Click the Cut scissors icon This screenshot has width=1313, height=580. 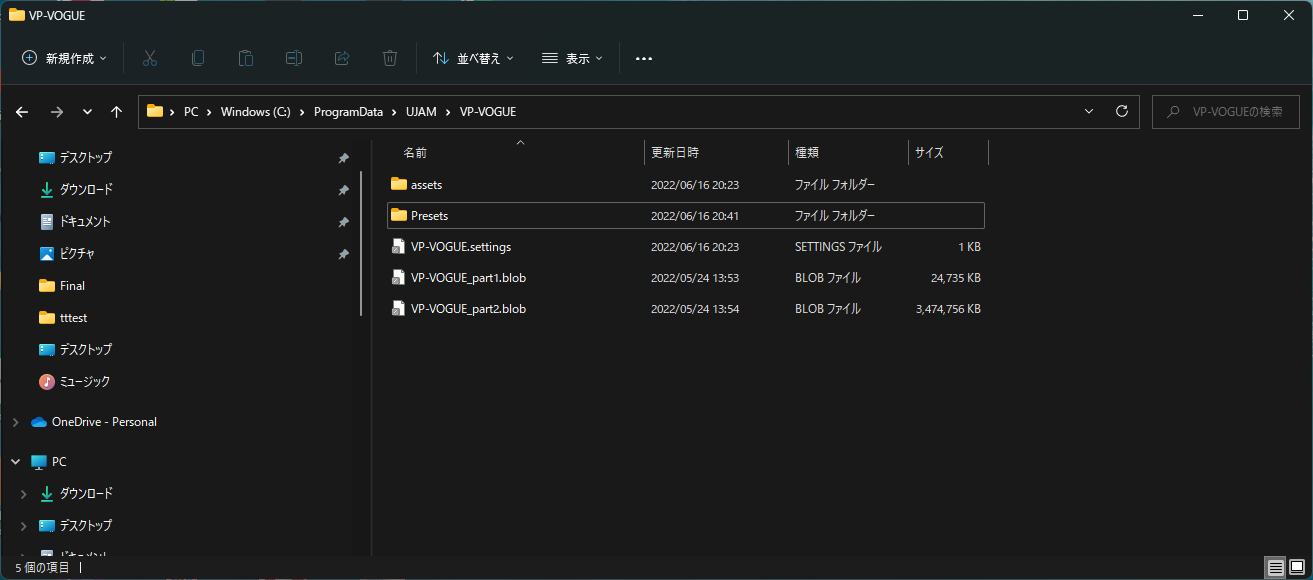(150, 58)
